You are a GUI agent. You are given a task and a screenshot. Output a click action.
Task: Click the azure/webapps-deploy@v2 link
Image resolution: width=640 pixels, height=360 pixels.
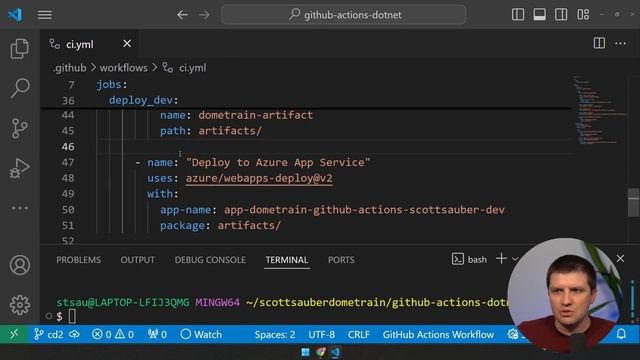259,178
